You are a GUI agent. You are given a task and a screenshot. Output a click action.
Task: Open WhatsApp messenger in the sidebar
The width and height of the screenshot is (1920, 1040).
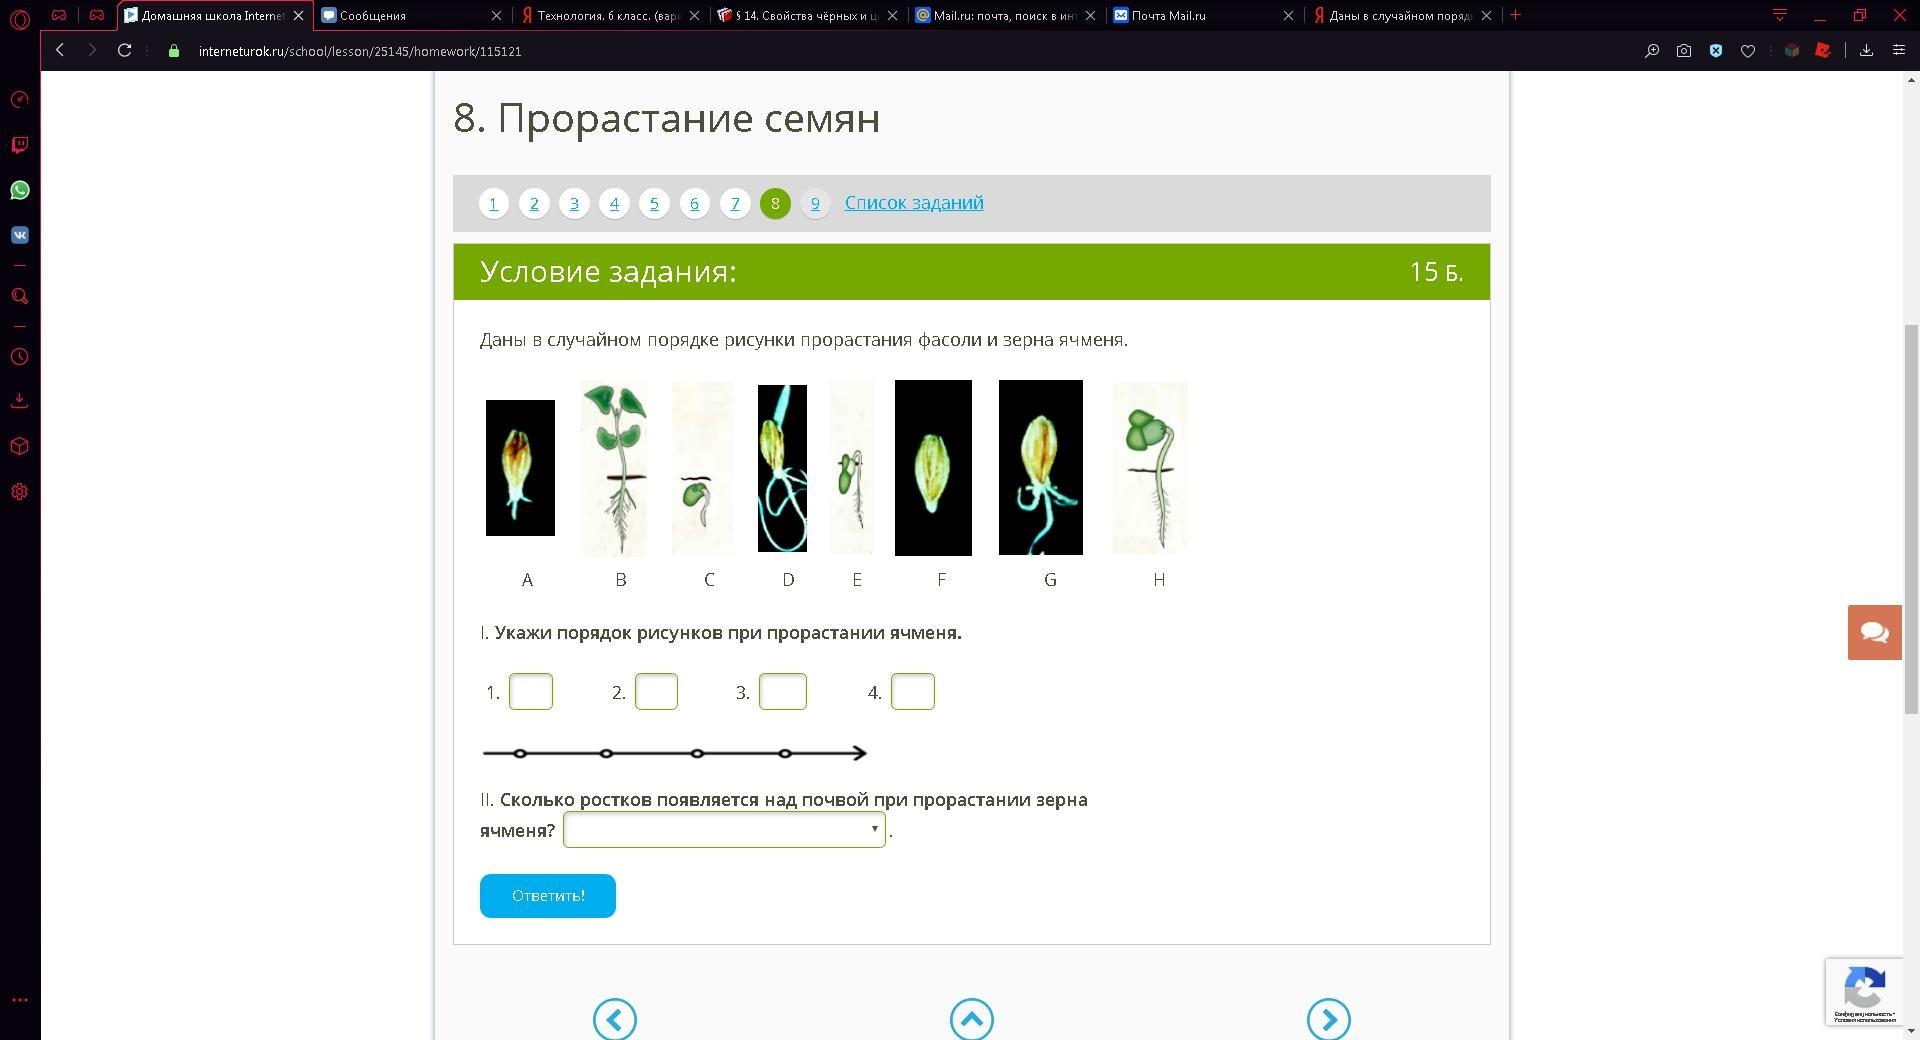19,190
